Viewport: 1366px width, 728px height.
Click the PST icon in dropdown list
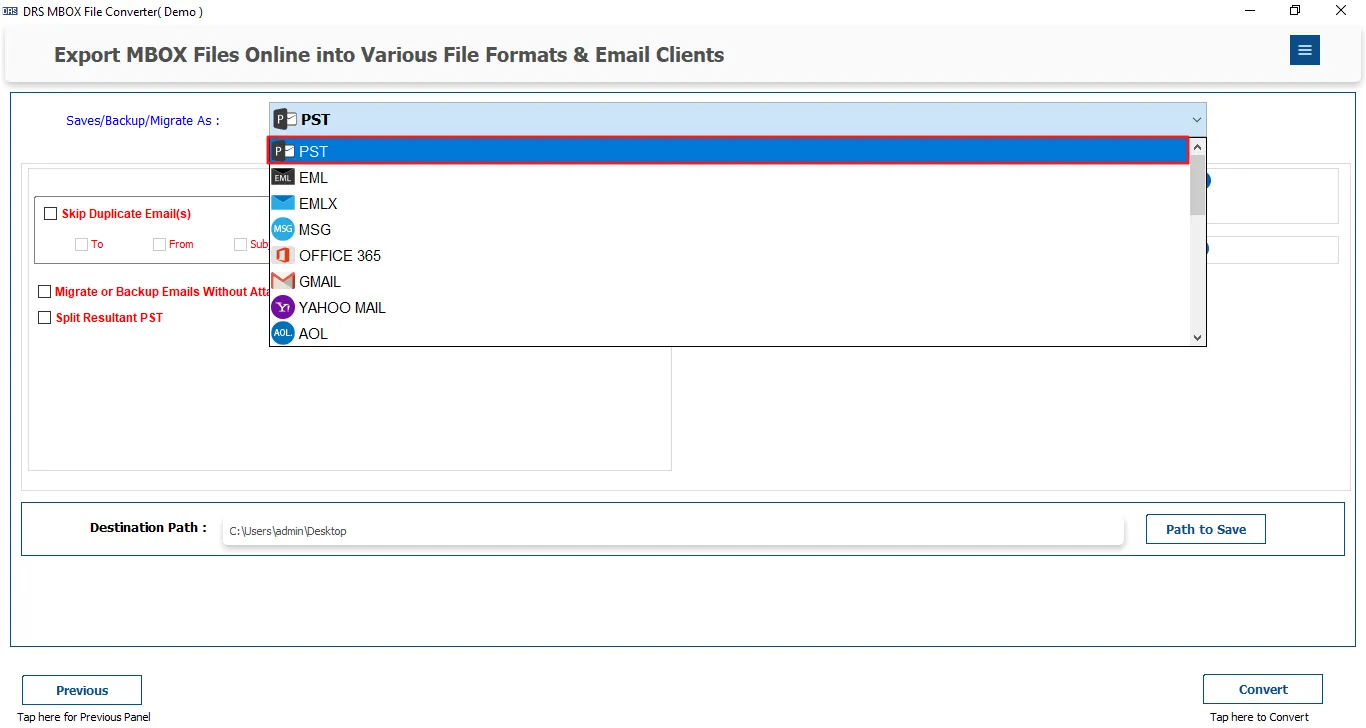pos(284,151)
